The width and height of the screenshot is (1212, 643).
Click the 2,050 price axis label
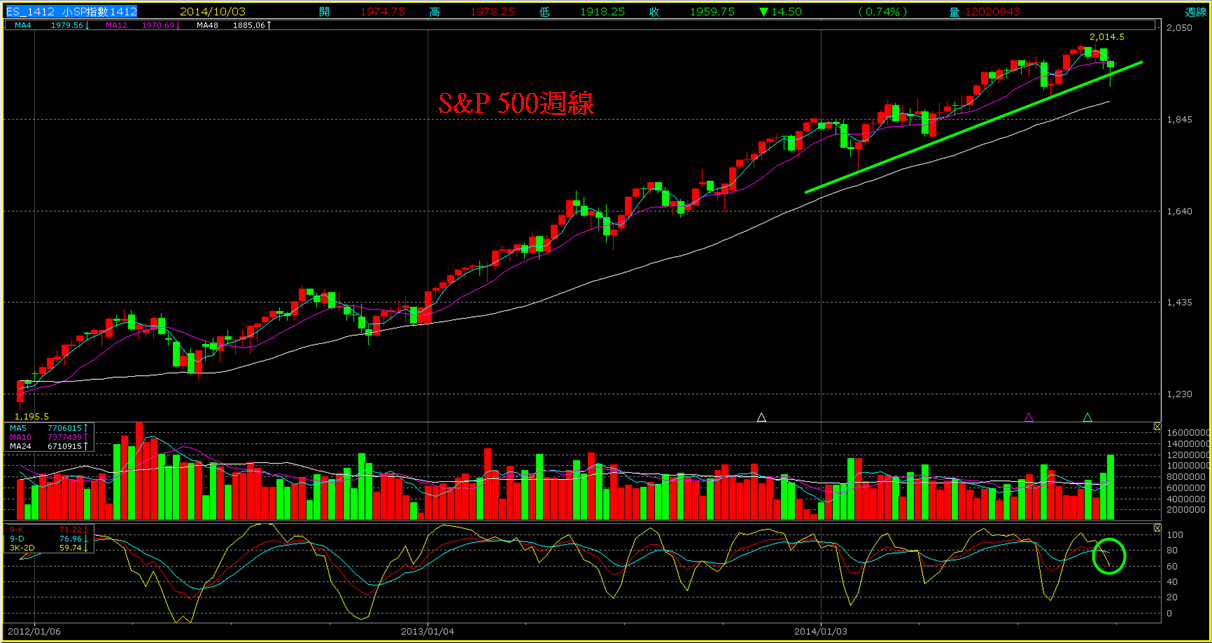[1182, 28]
